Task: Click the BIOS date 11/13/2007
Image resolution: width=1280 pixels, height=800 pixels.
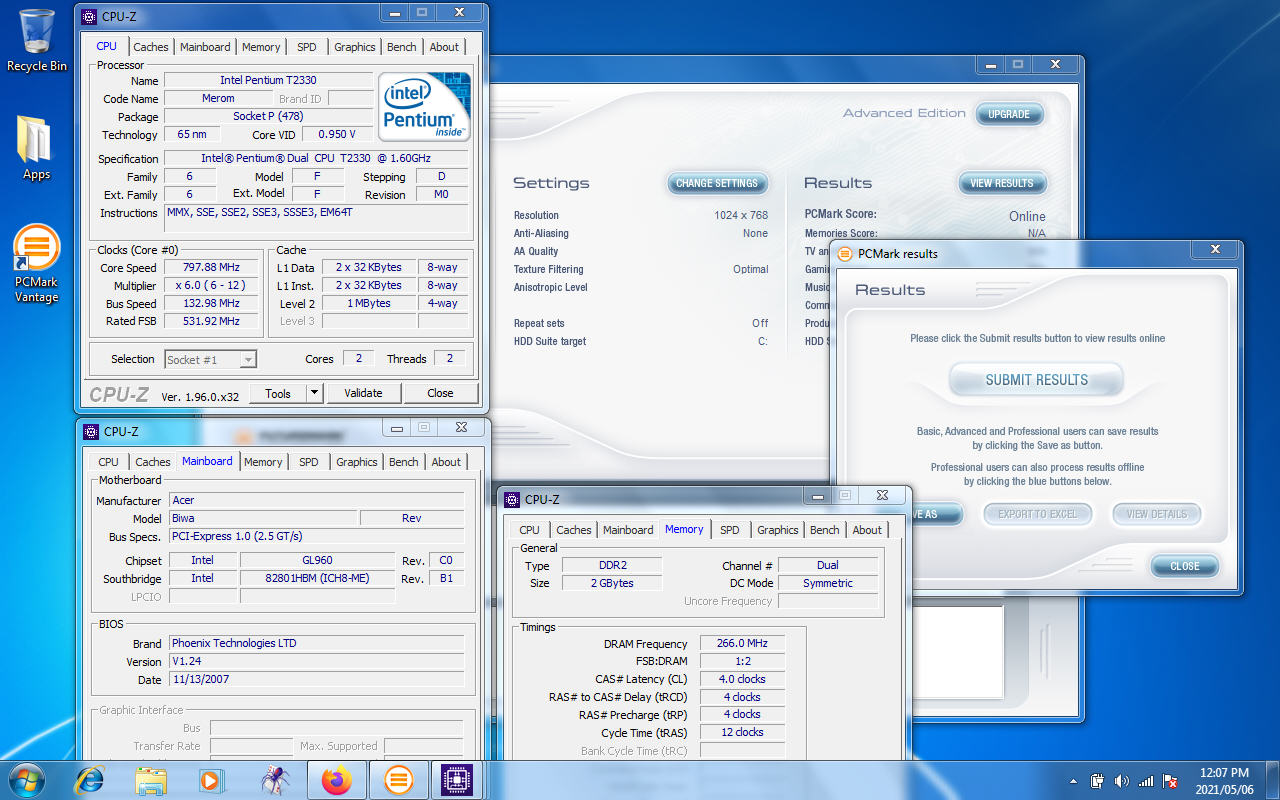Action: click(x=317, y=679)
